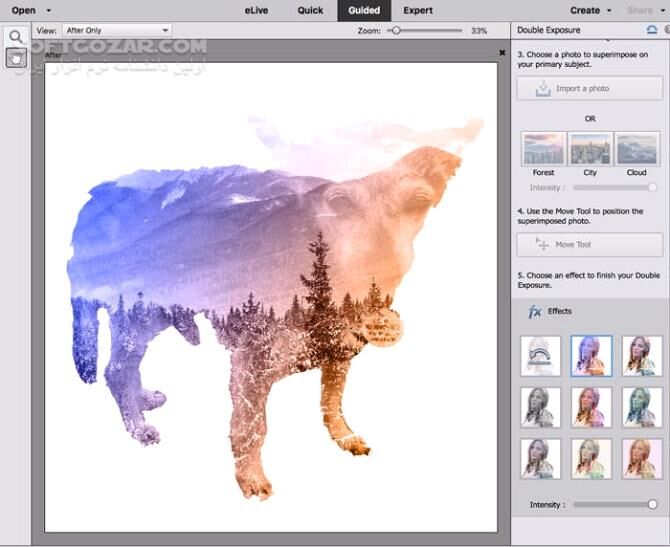The image size is (670, 547).
Task: Click the 33% zoom value
Action: 479,31
